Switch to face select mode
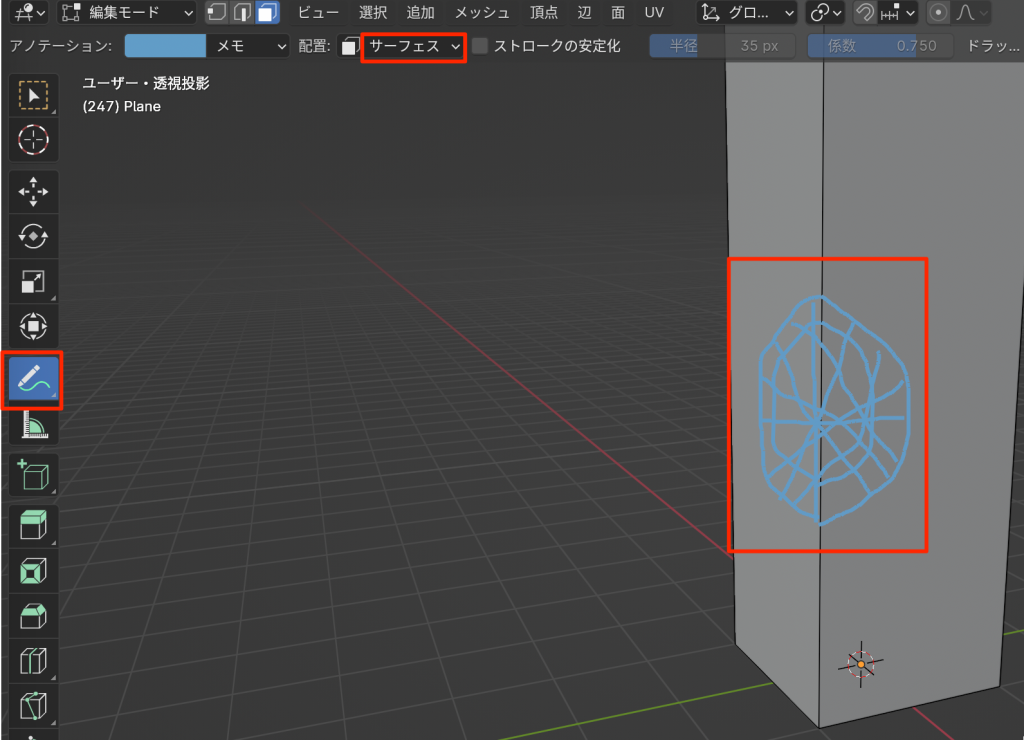Image resolution: width=1024 pixels, height=740 pixels. click(x=268, y=13)
